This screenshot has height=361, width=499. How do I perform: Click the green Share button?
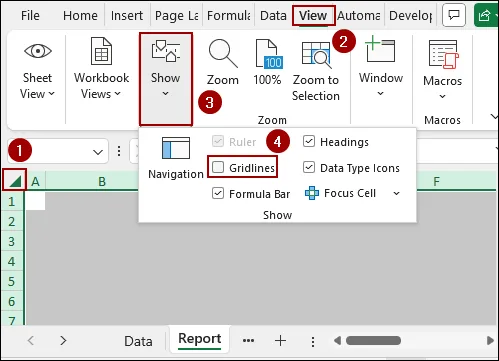tap(486, 15)
